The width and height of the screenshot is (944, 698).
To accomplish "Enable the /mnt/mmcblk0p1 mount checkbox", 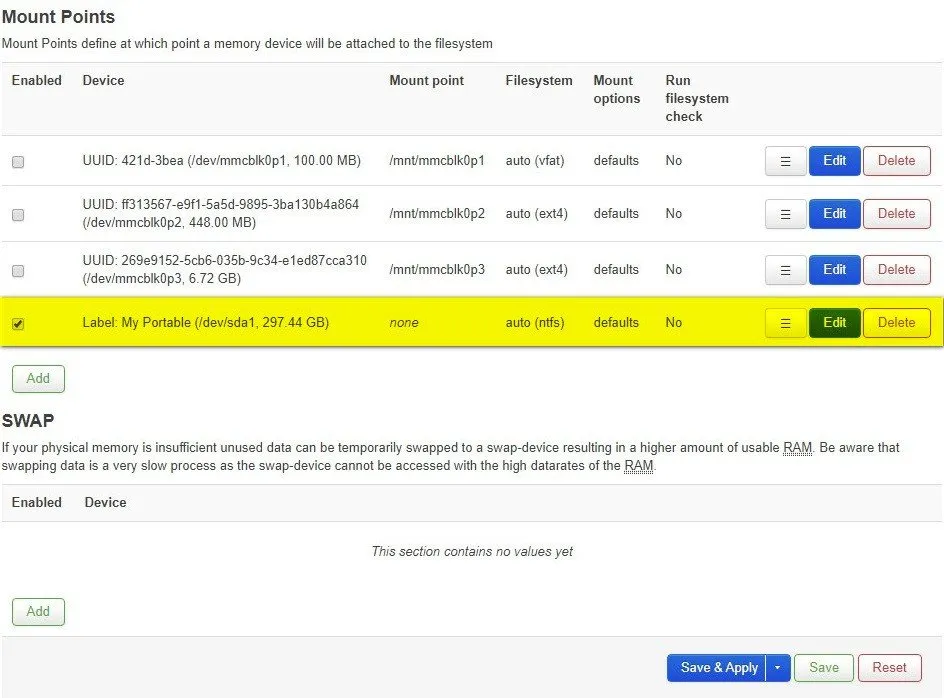I will [x=18, y=162].
